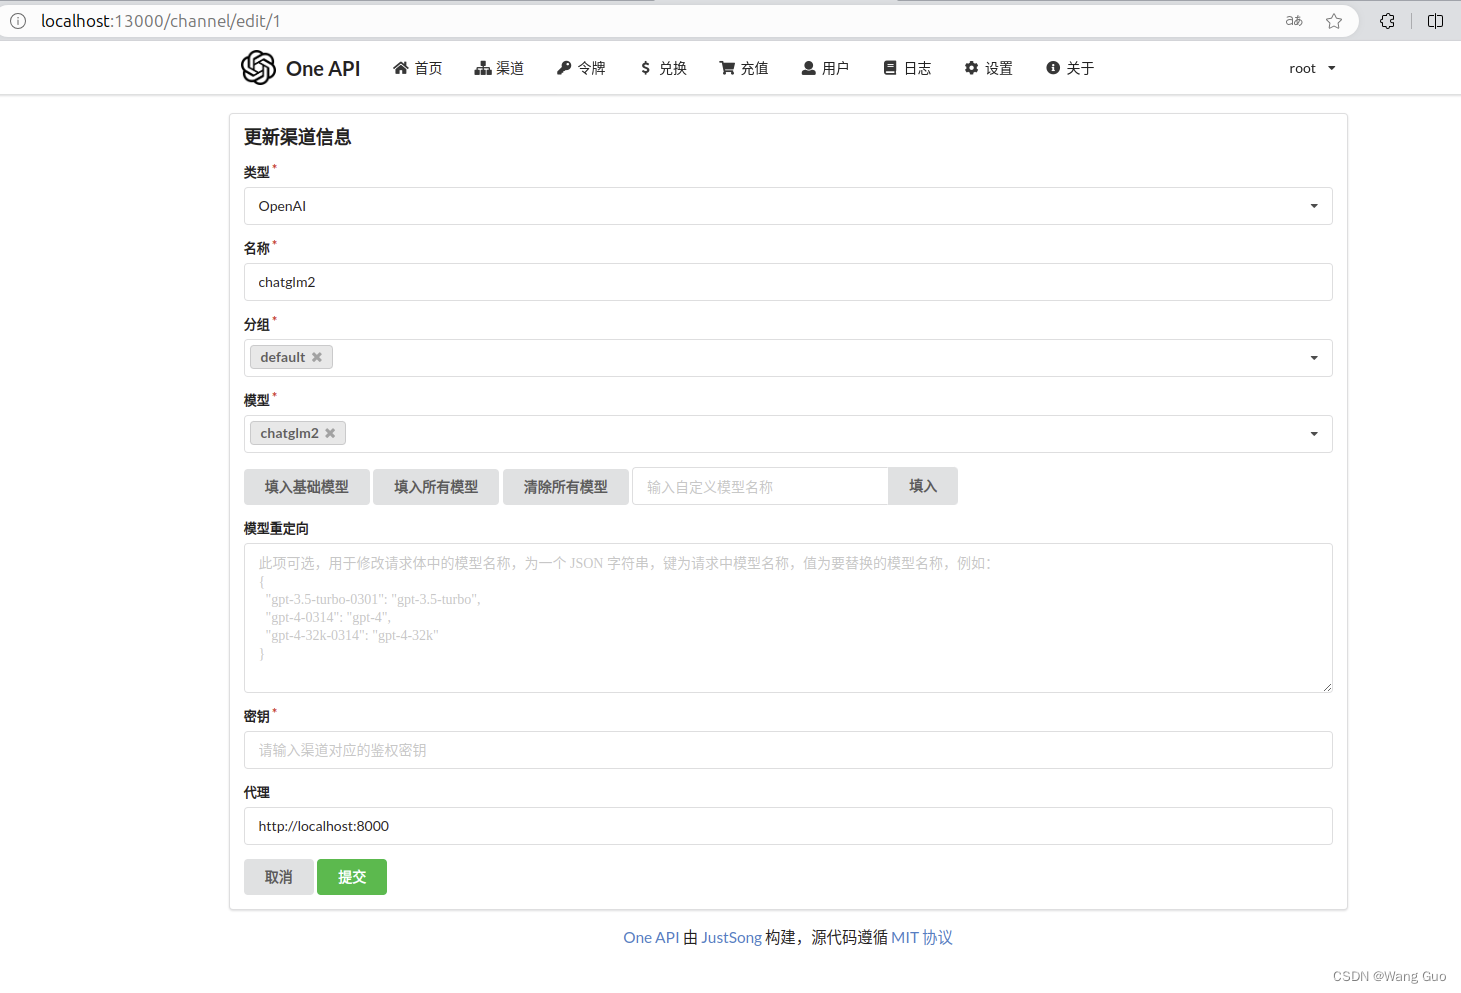Click the 填入基础模型 button
Image resolution: width=1461 pixels, height=993 pixels.
pos(307,487)
